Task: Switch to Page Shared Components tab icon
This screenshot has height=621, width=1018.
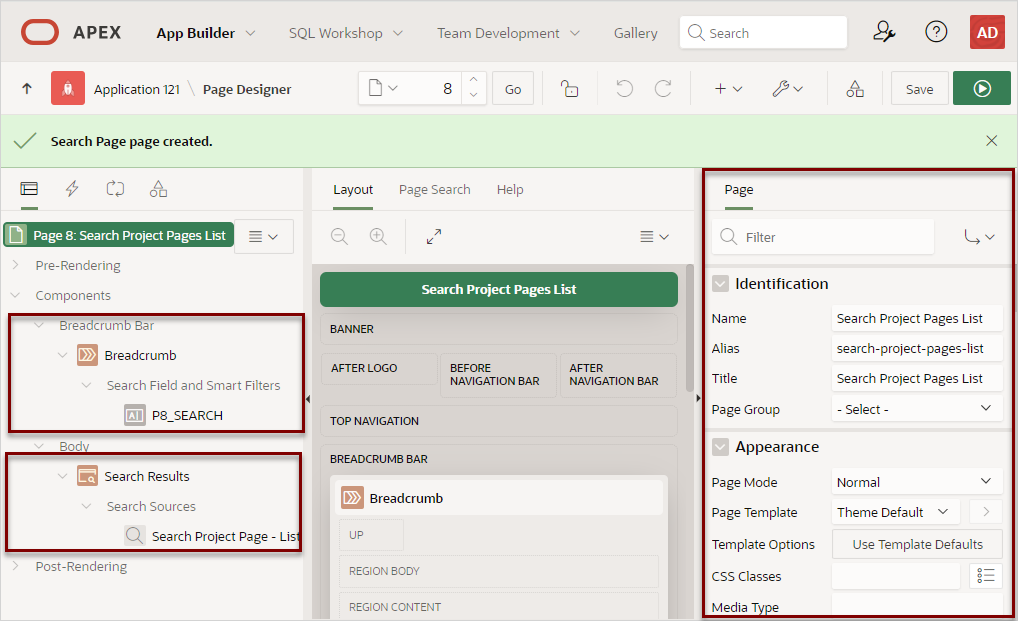Action: tap(158, 189)
